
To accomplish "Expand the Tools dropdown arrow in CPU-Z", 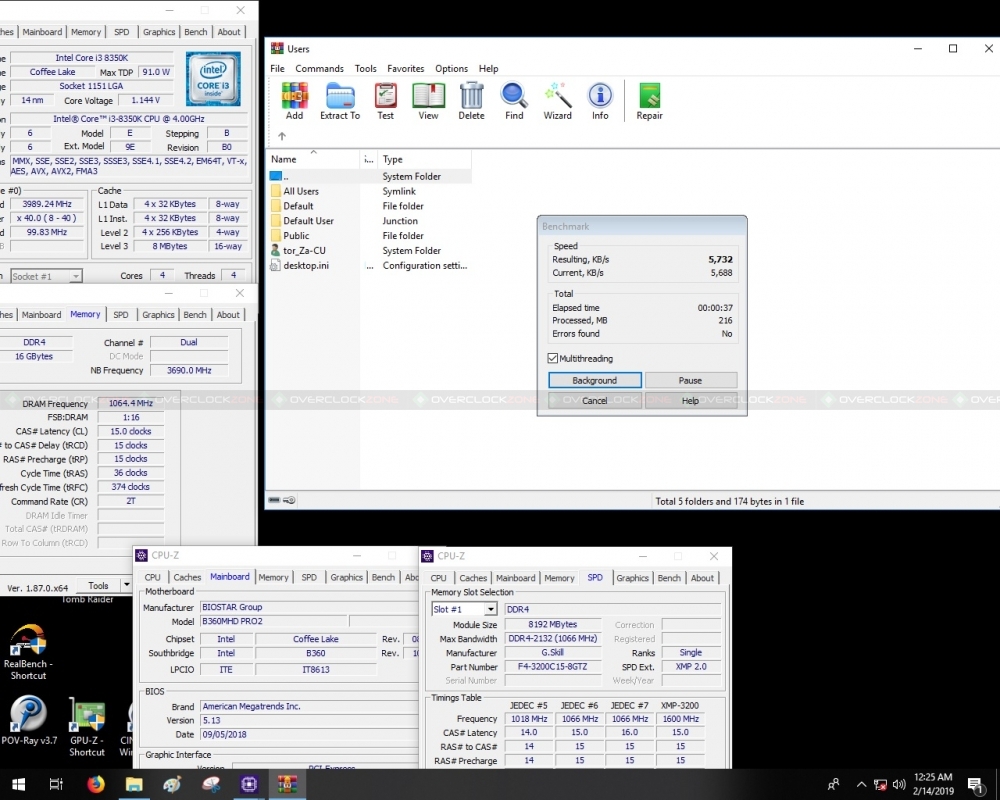I will 126,585.
